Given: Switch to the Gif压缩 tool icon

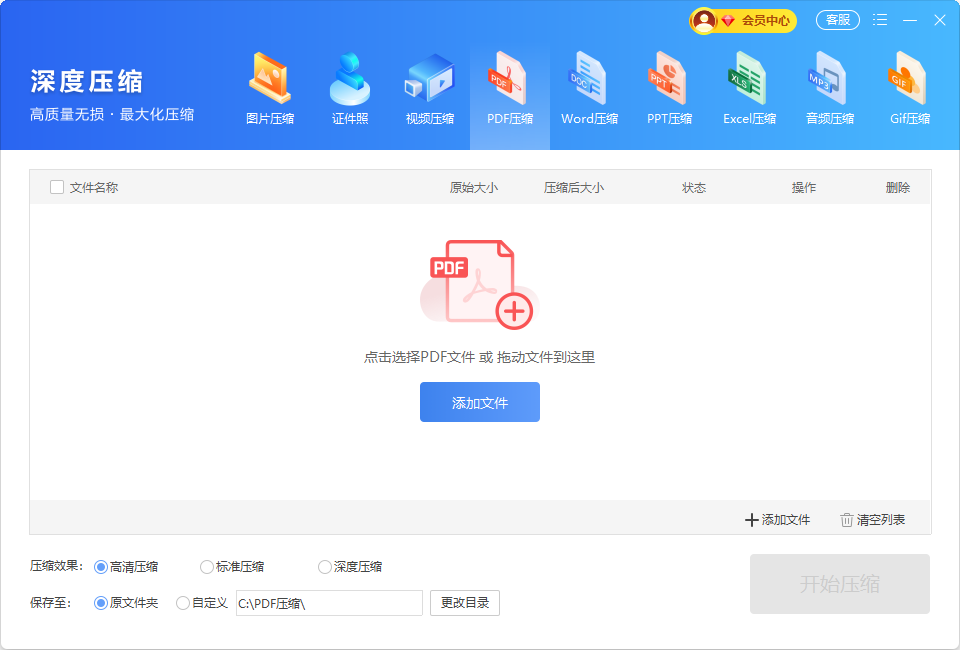Looking at the screenshot, I should tap(909, 79).
